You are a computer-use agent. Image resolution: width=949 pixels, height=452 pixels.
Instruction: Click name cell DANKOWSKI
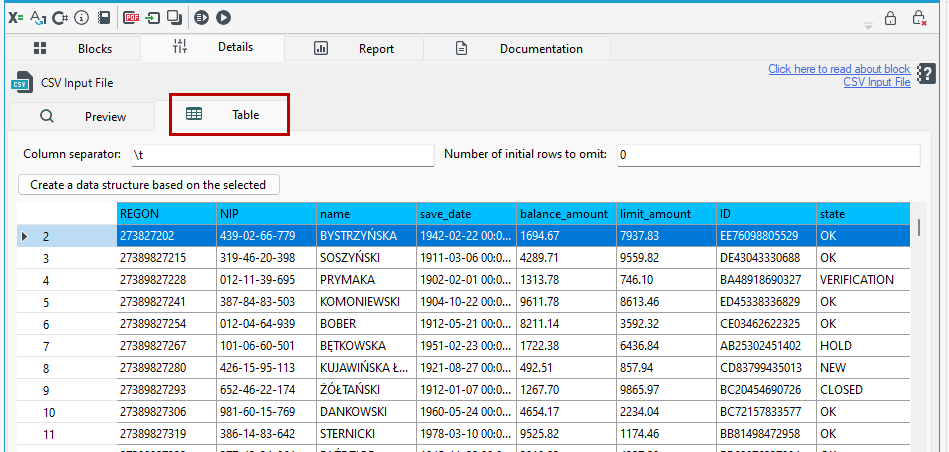point(367,413)
